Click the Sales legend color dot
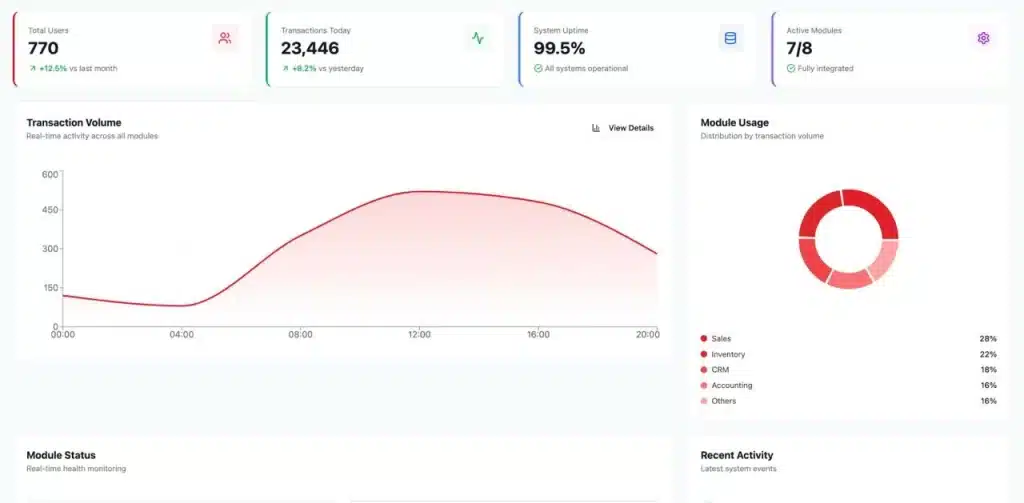This screenshot has height=503, width=1024. 703,338
